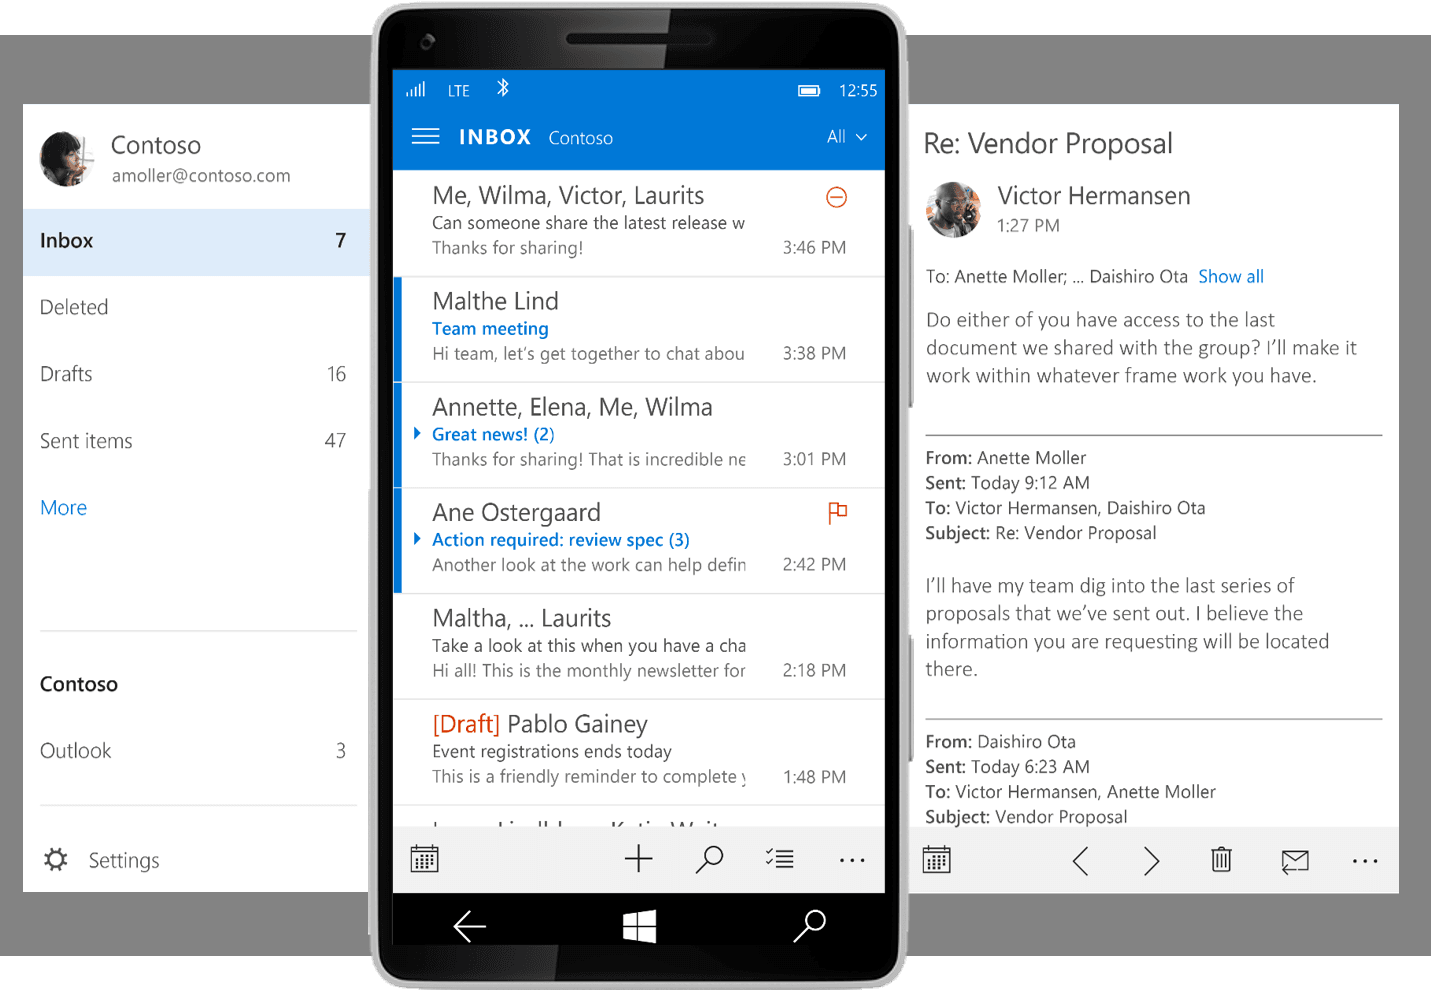Click the More folders link
This screenshot has height=990, width=1431.
(x=63, y=508)
